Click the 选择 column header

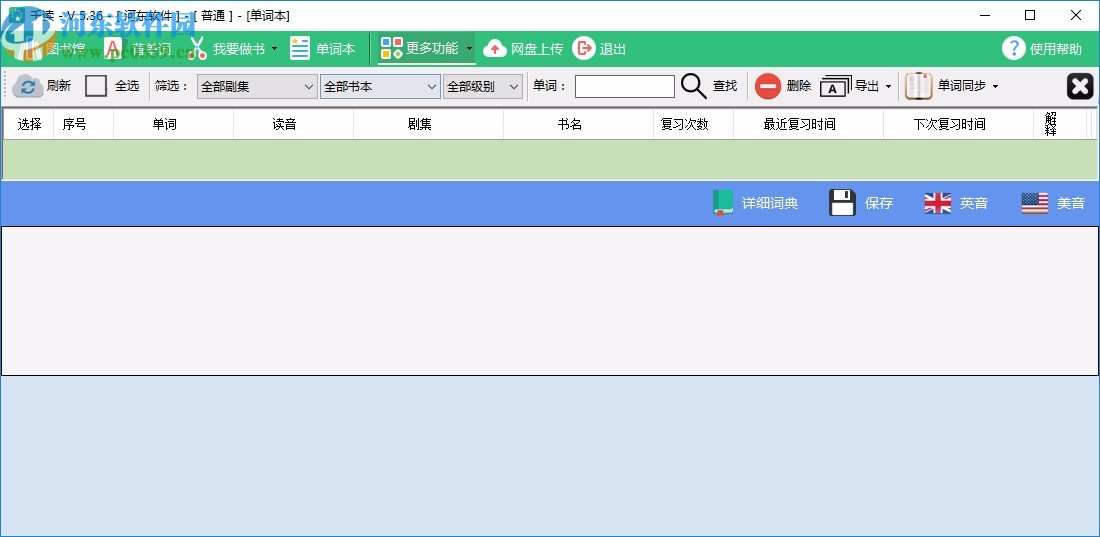[29, 124]
